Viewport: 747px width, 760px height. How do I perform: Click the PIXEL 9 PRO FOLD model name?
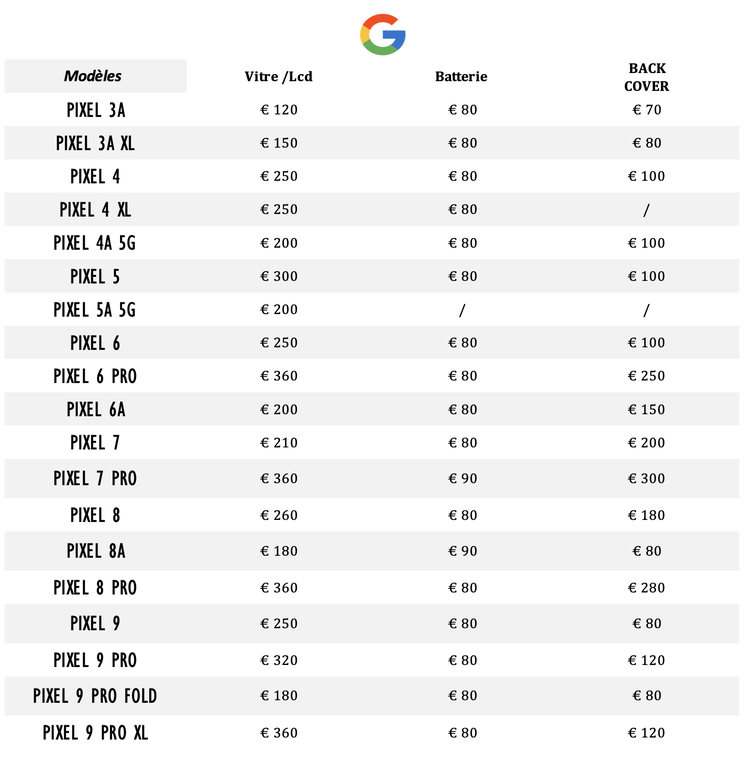pyautogui.click(x=95, y=696)
